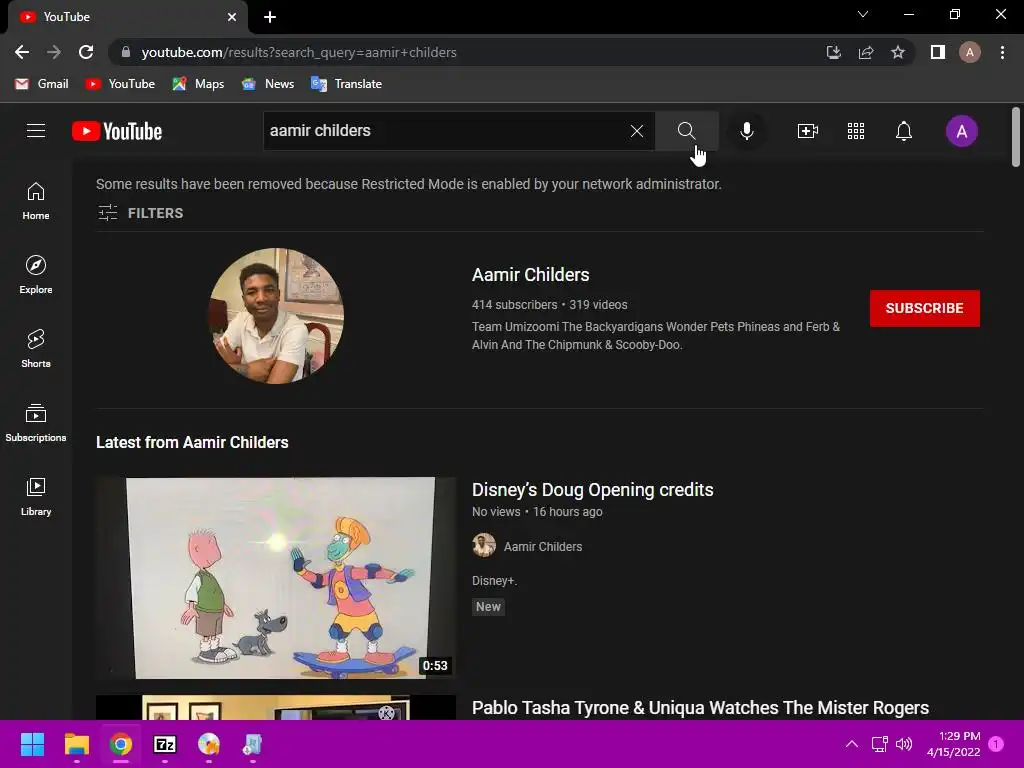Open the notification badge in the taskbar corner
Screen dimensions: 1024x768
(996, 744)
